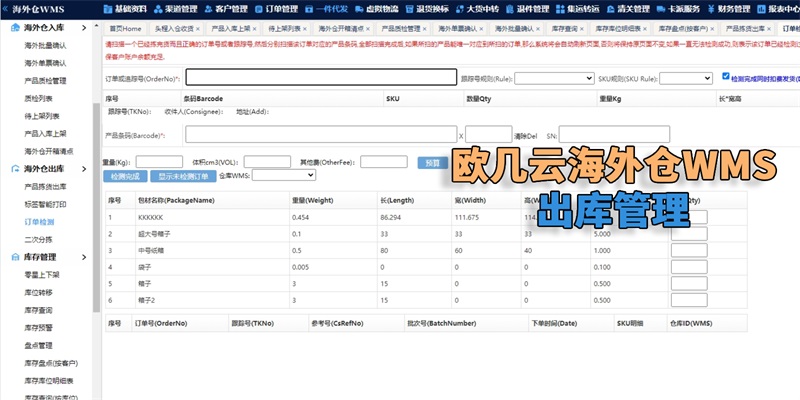The width and height of the screenshot is (800, 400).
Task: Close the 海外仓开箱清点 tab with its X
Action: coord(367,29)
